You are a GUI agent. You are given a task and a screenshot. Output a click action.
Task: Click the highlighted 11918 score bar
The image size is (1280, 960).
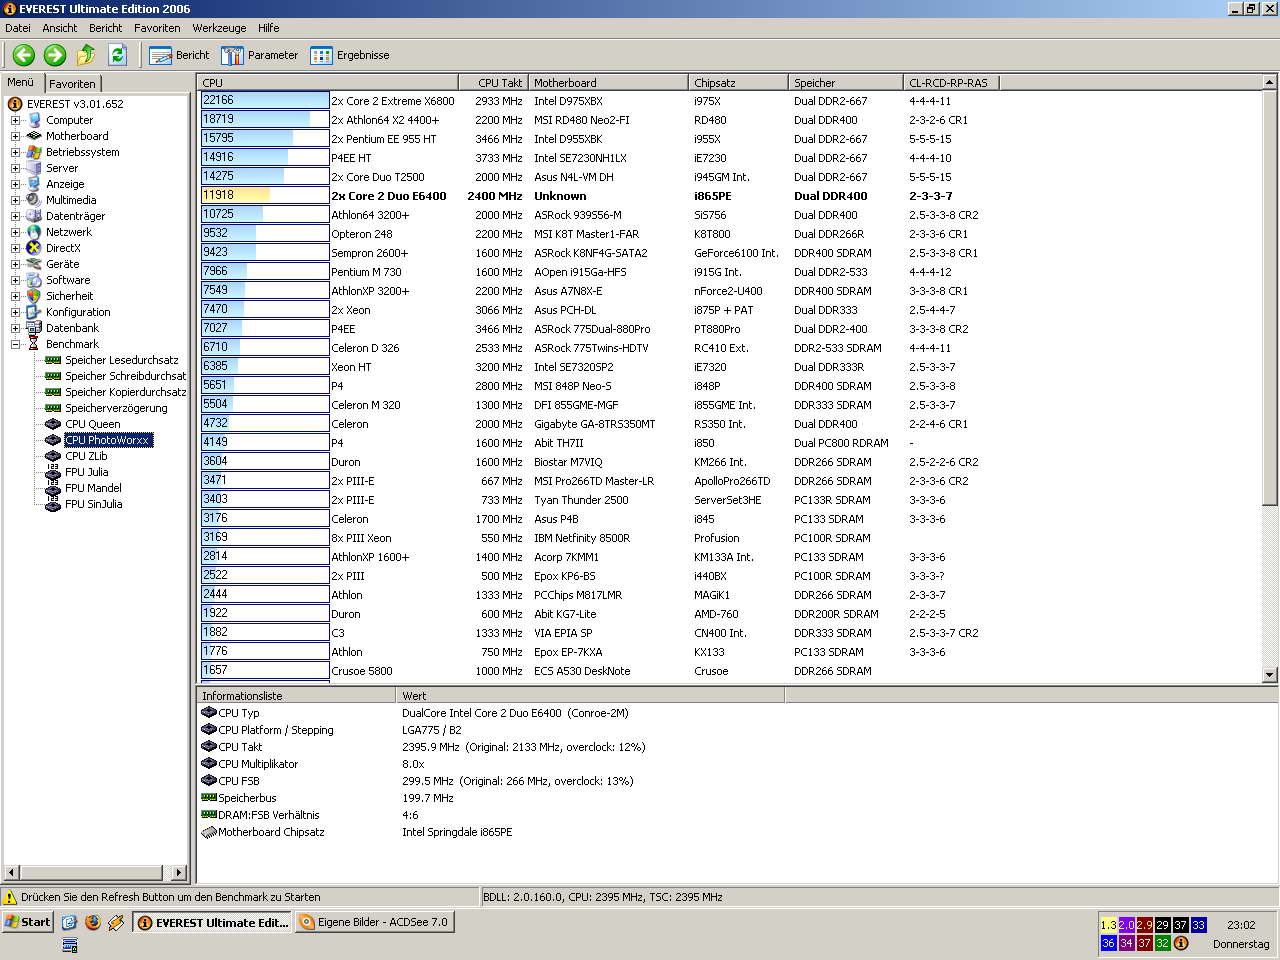(x=265, y=196)
